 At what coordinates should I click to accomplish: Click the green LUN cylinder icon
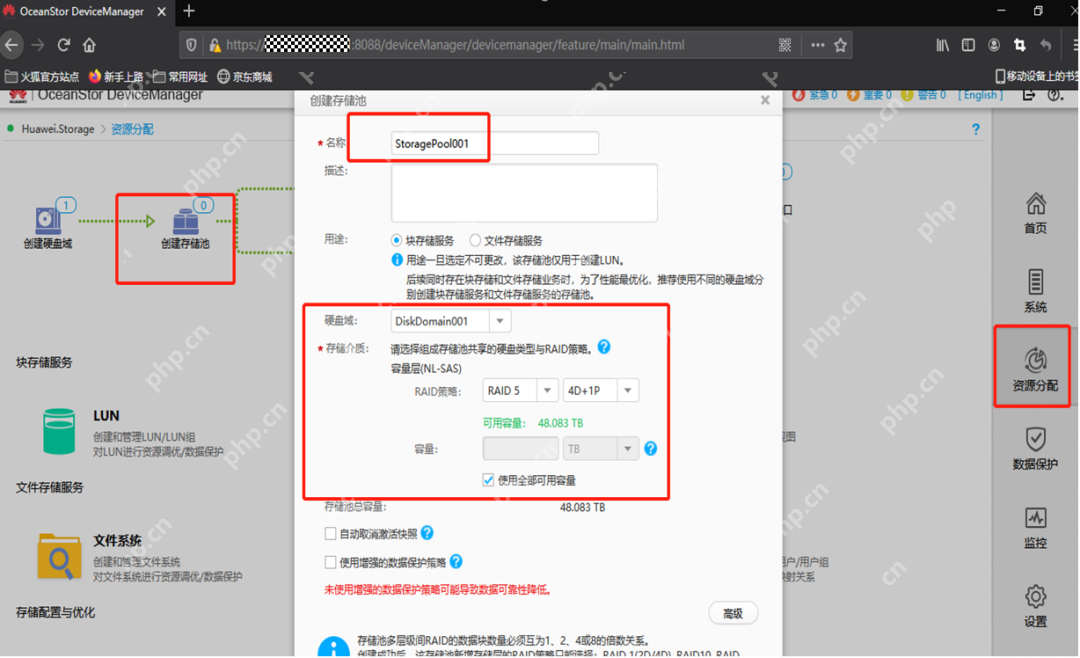pos(60,431)
